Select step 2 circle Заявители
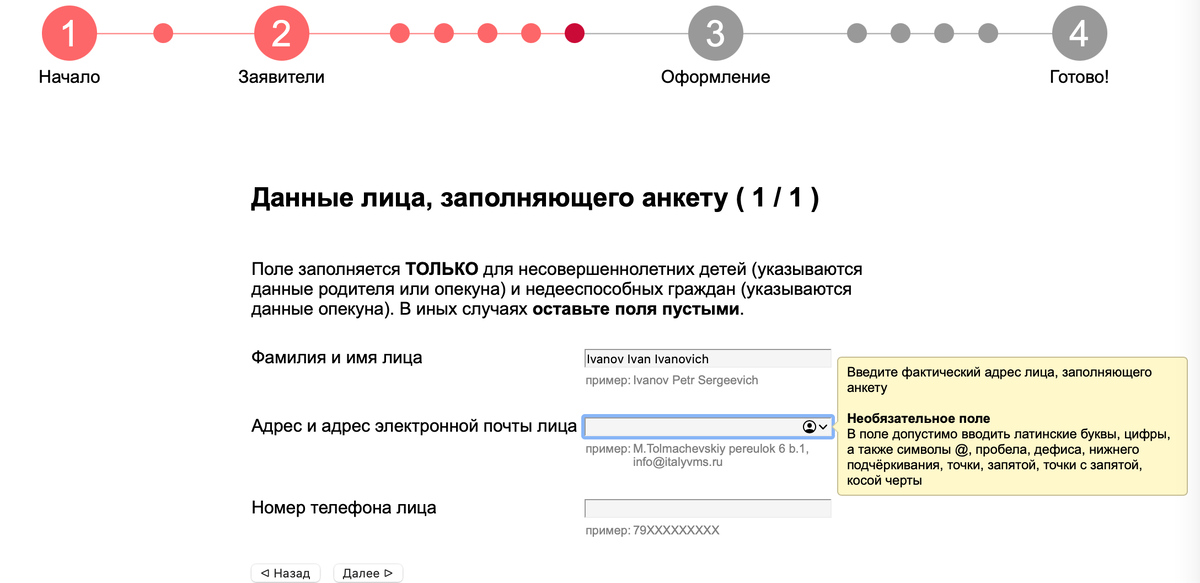Viewport: 1200px width, 583px height. 281,33
